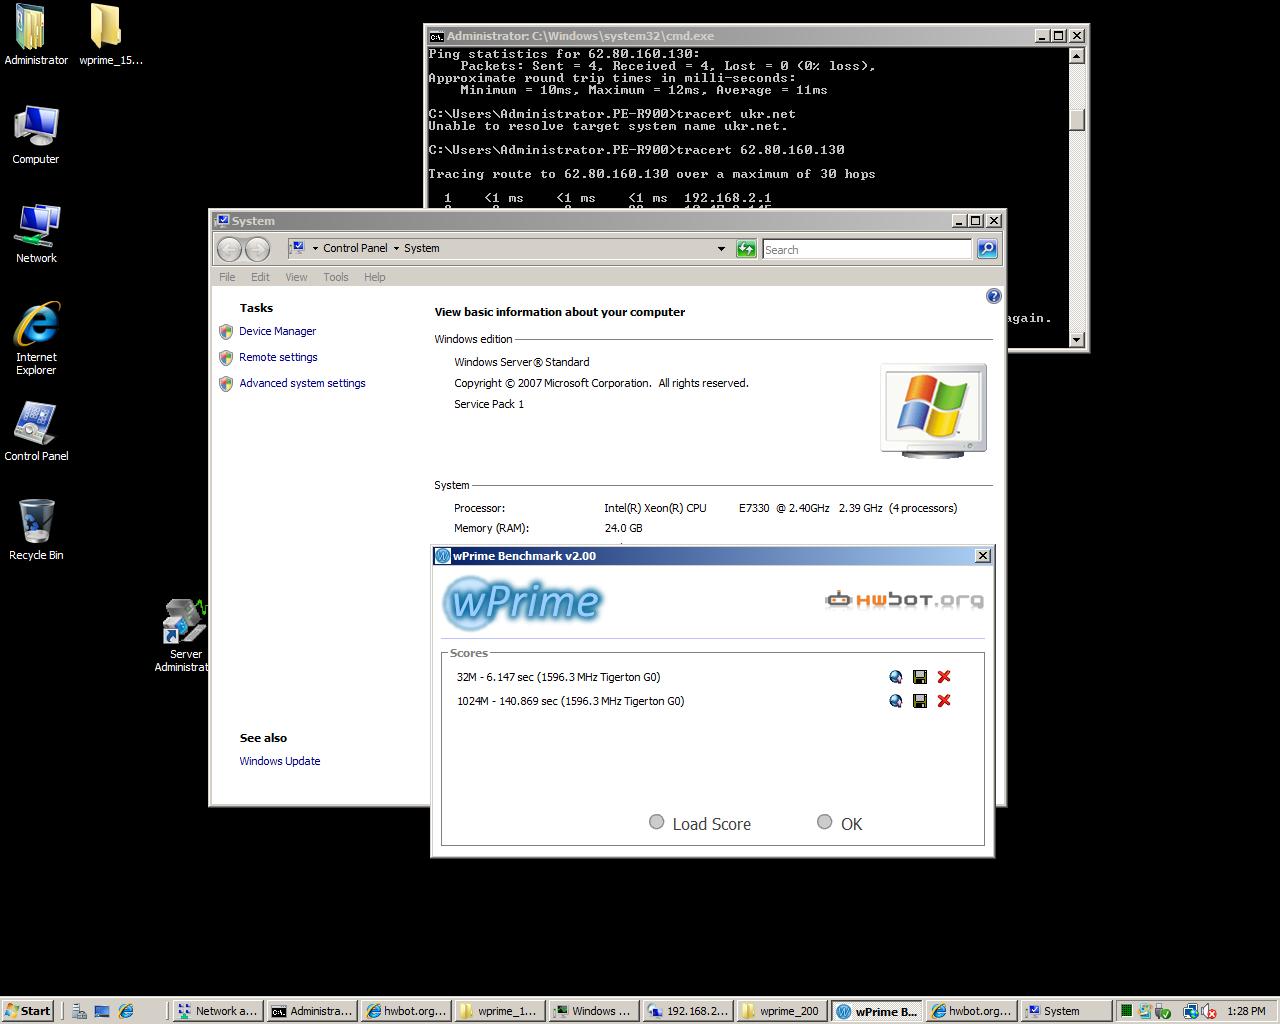This screenshot has height=1024, width=1280.
Task: Delete the 1024M score with red X
Action: click(944, 701)
